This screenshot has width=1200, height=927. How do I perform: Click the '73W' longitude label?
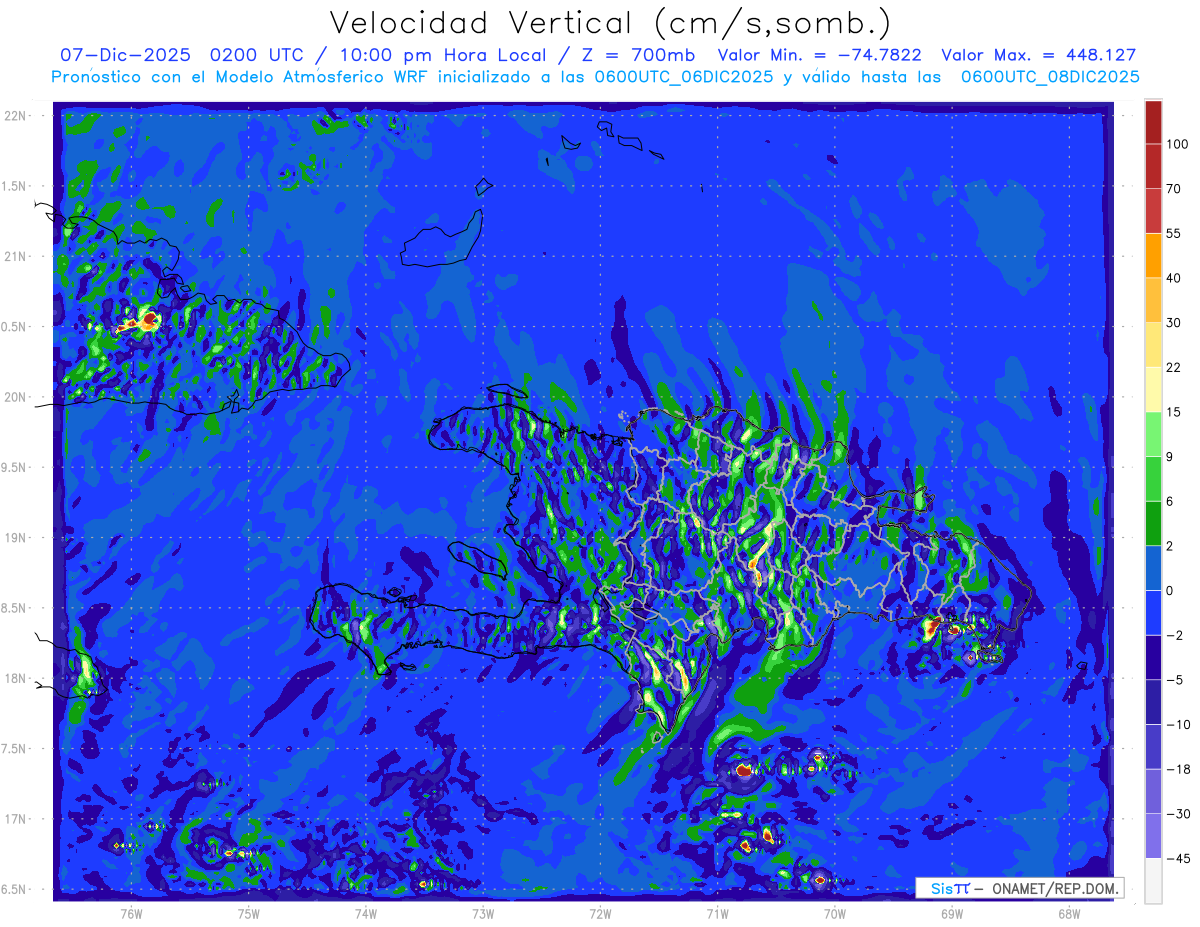point(483,913)
